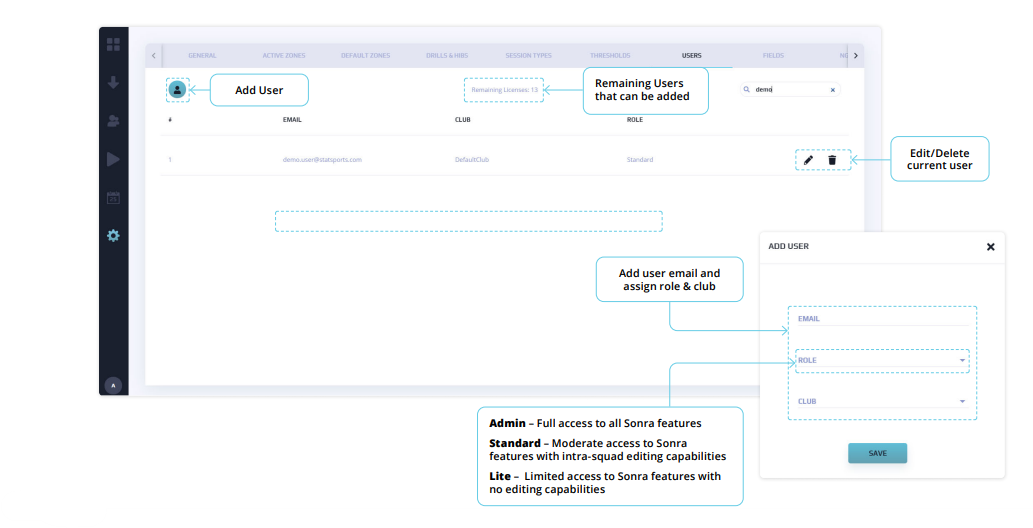Click the Add User person icon
1033x528 pixels.
(x=177, y=90)
